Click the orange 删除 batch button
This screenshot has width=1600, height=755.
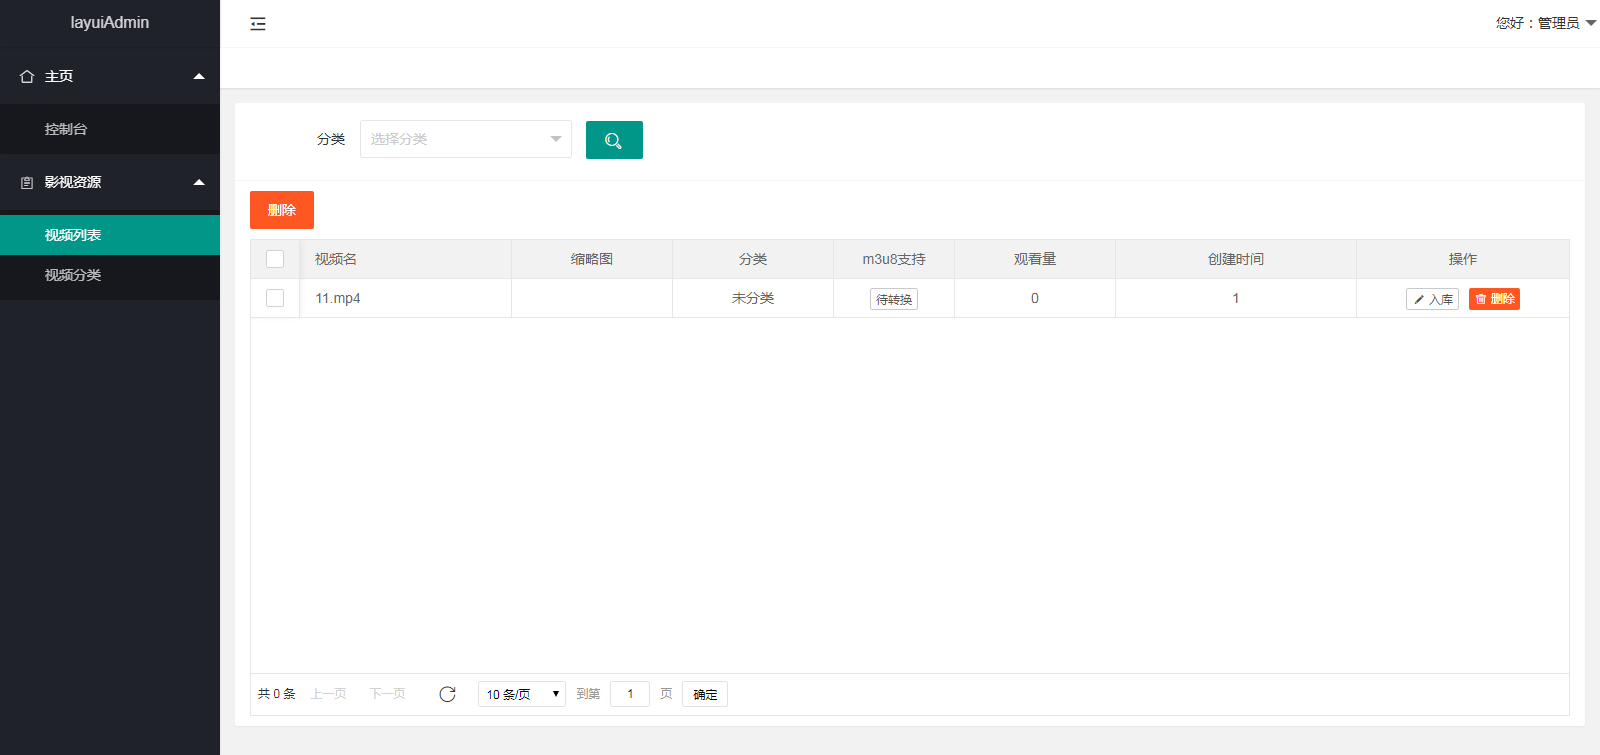[x=282, y=210]
